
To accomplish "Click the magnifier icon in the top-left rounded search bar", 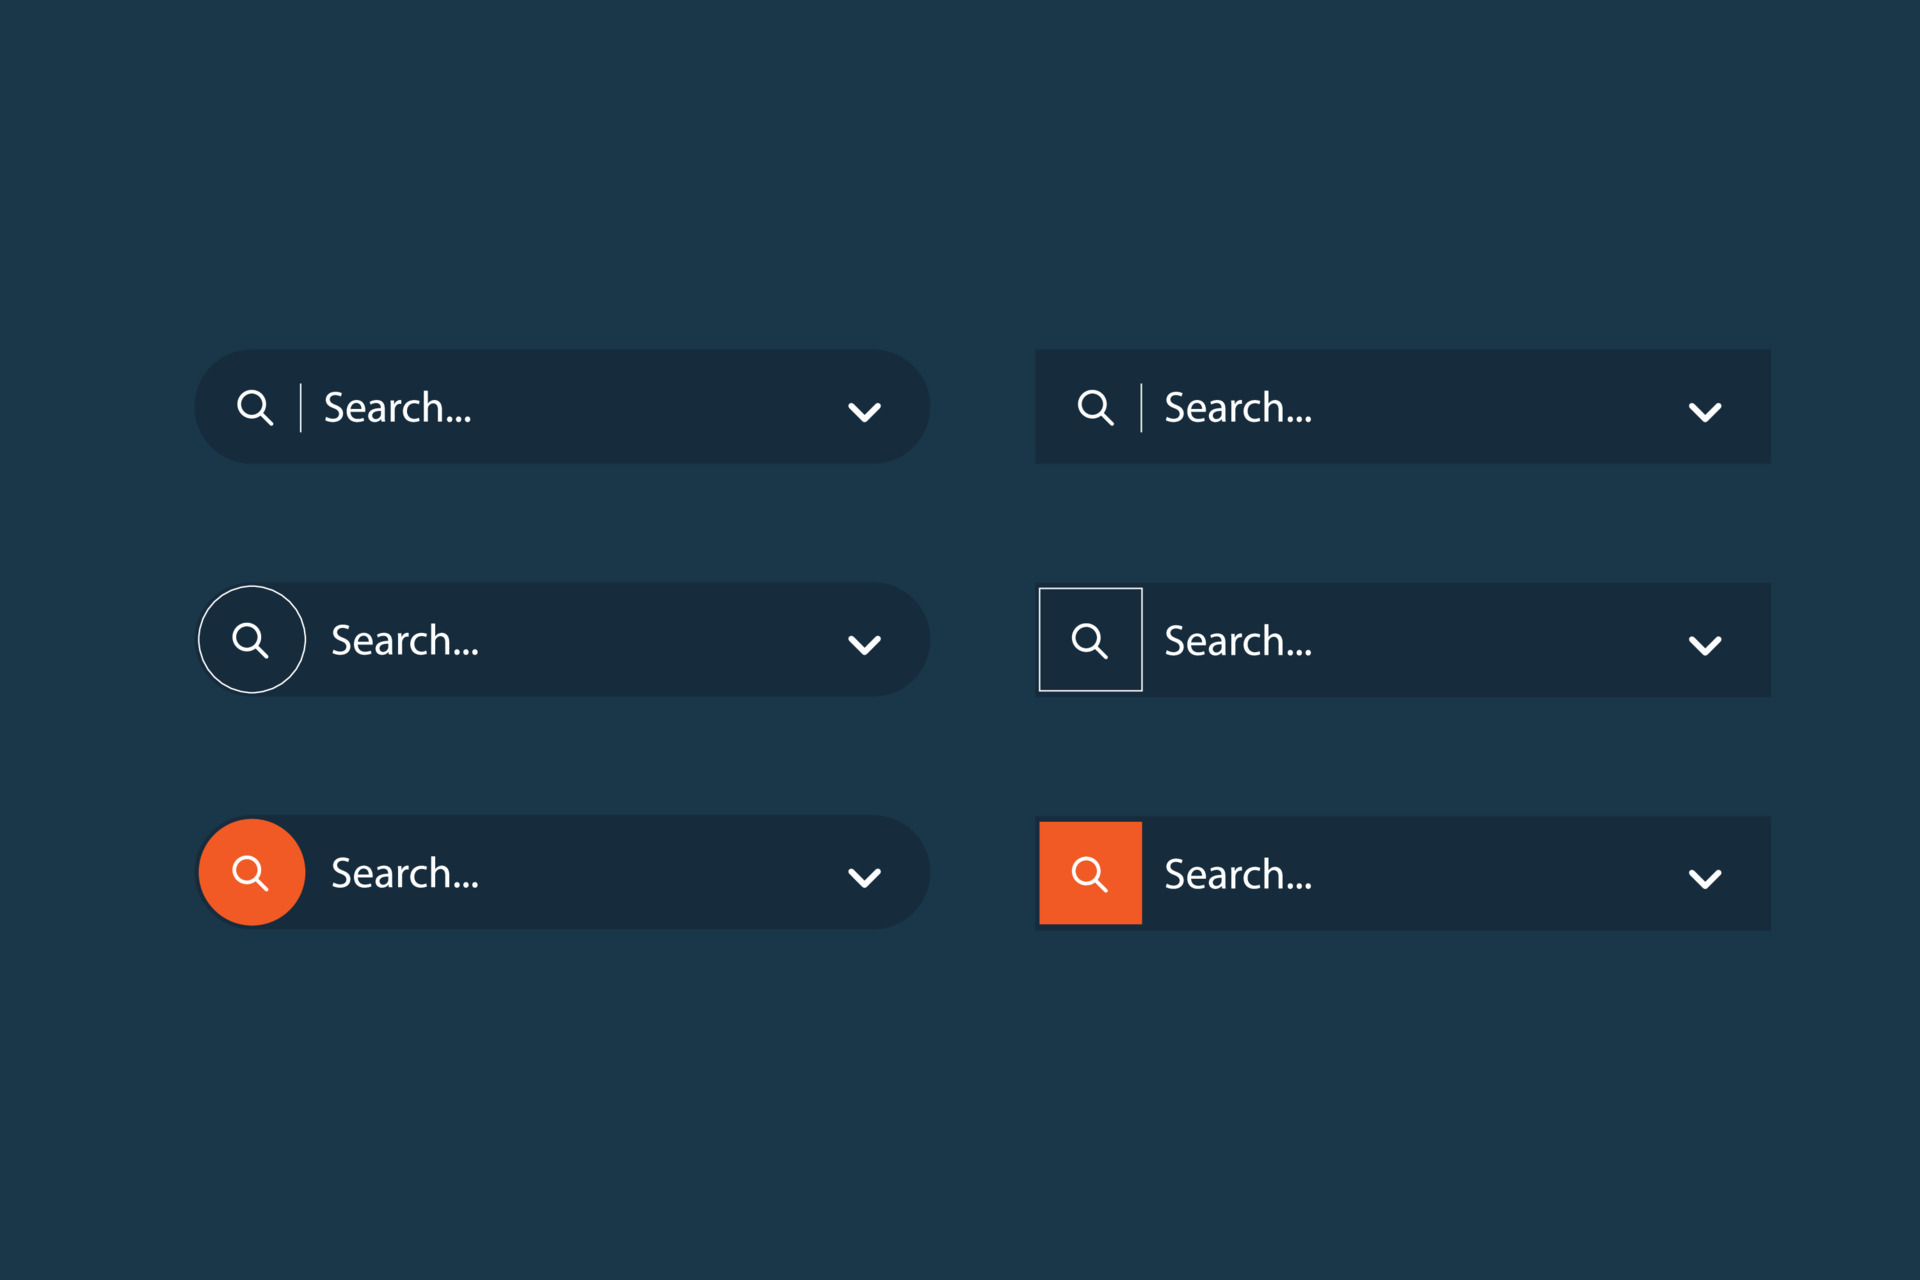I will 256,407.
